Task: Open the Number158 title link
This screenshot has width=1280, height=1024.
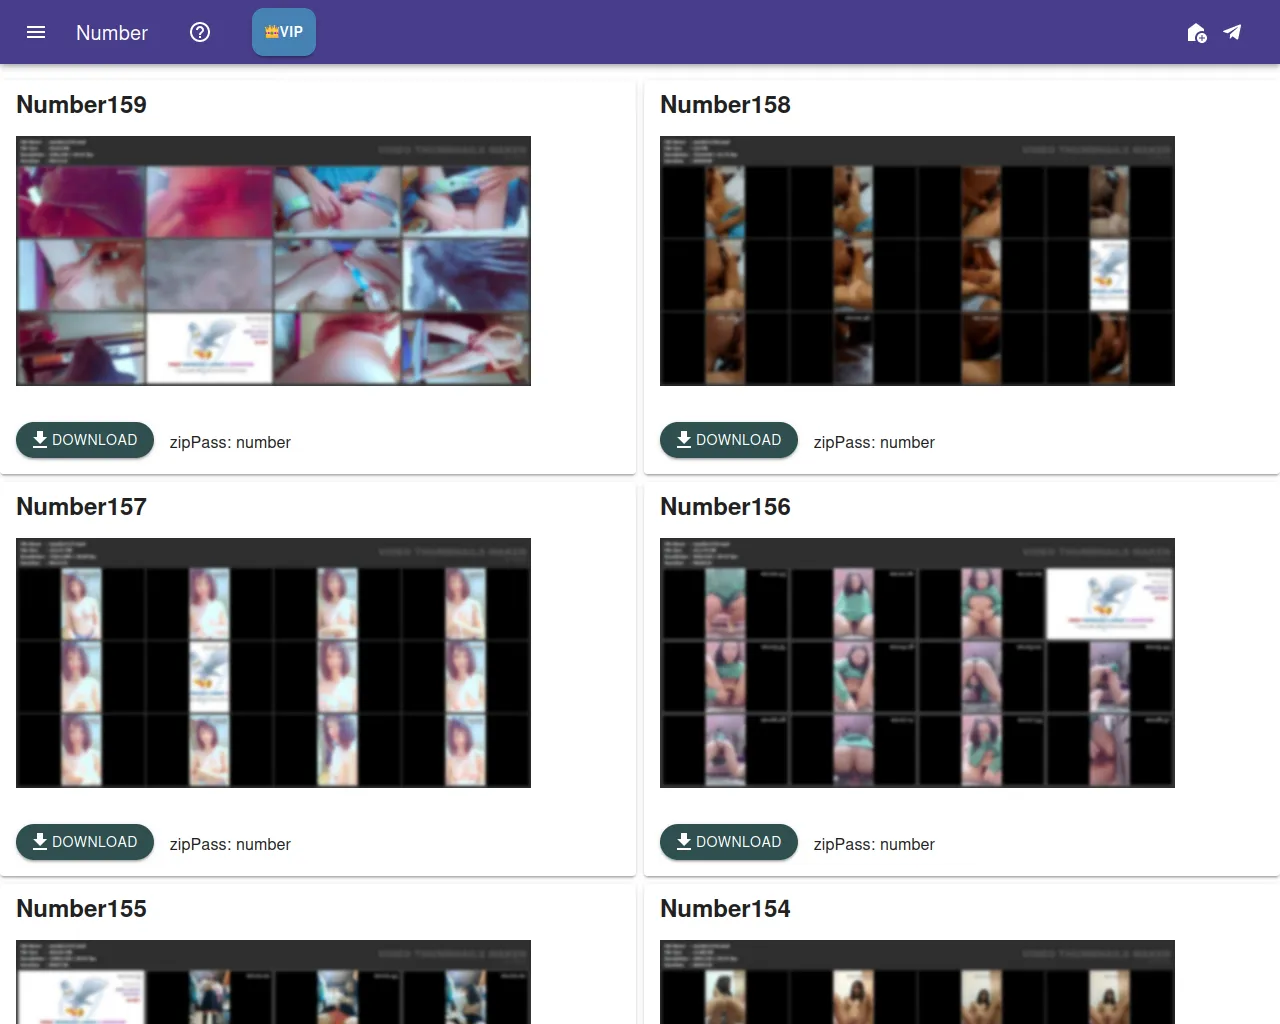Action: tap(724, 104)
